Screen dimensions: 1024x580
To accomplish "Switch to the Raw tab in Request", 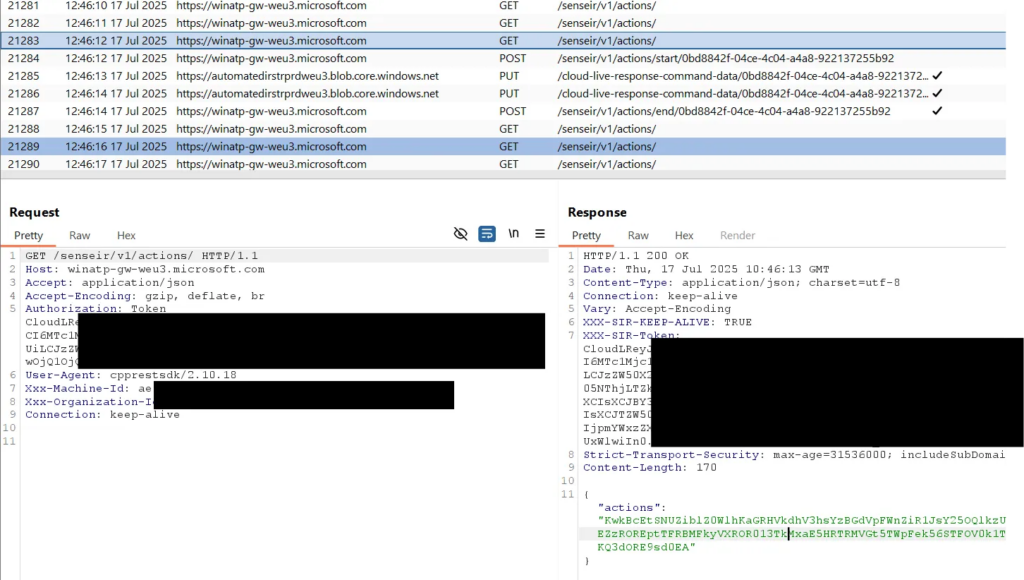I will point(80,236).
